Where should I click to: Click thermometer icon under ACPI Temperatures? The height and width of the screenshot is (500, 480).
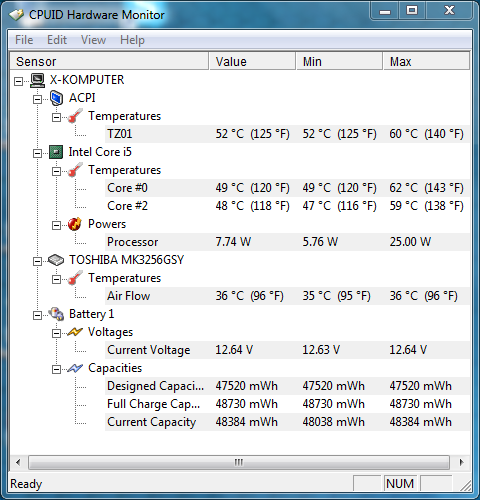coord(75,116)
